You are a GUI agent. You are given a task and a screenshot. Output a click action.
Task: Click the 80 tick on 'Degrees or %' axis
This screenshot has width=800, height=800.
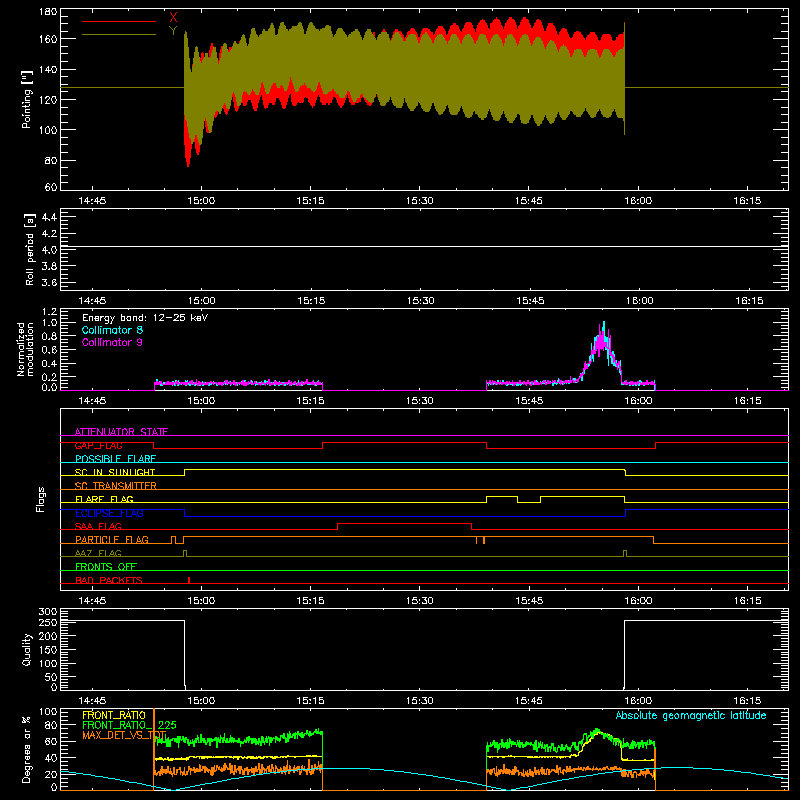pos(51,725)
